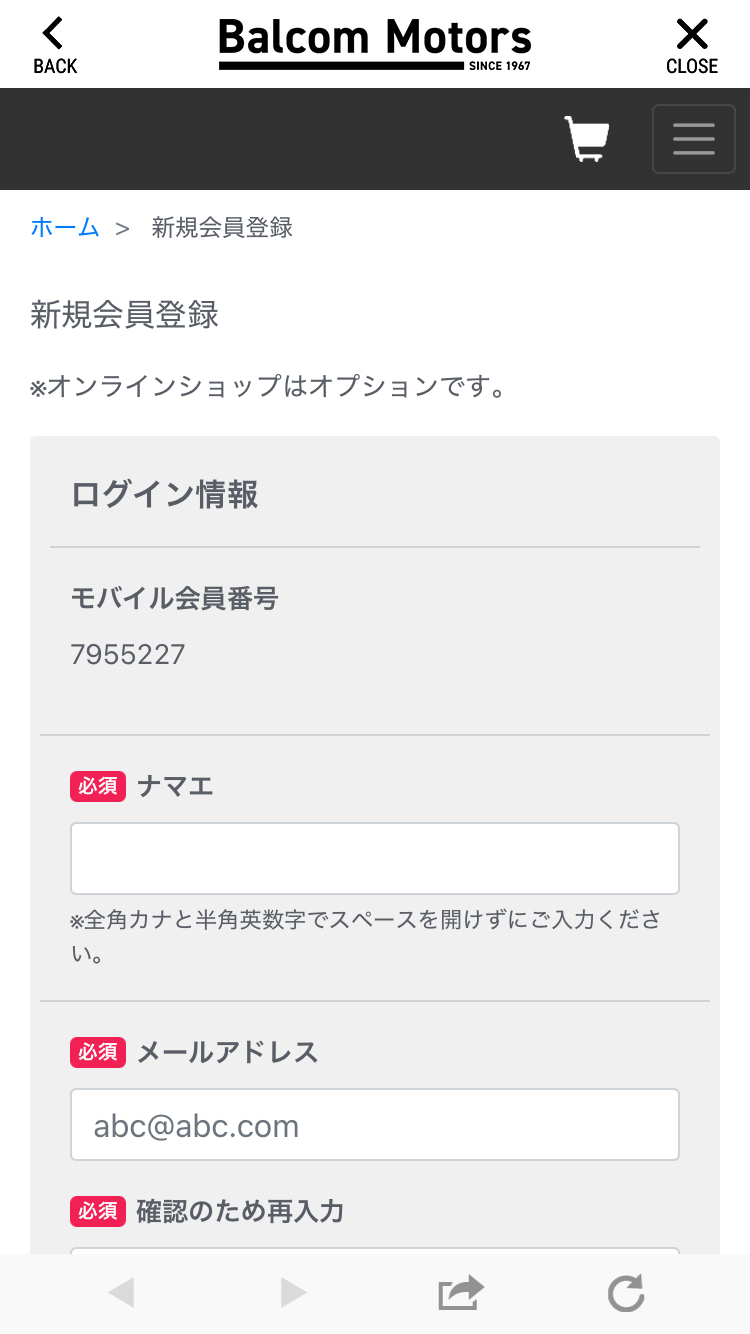
Task: Click the Balcom Motors logo
Action: click(375, 44)
